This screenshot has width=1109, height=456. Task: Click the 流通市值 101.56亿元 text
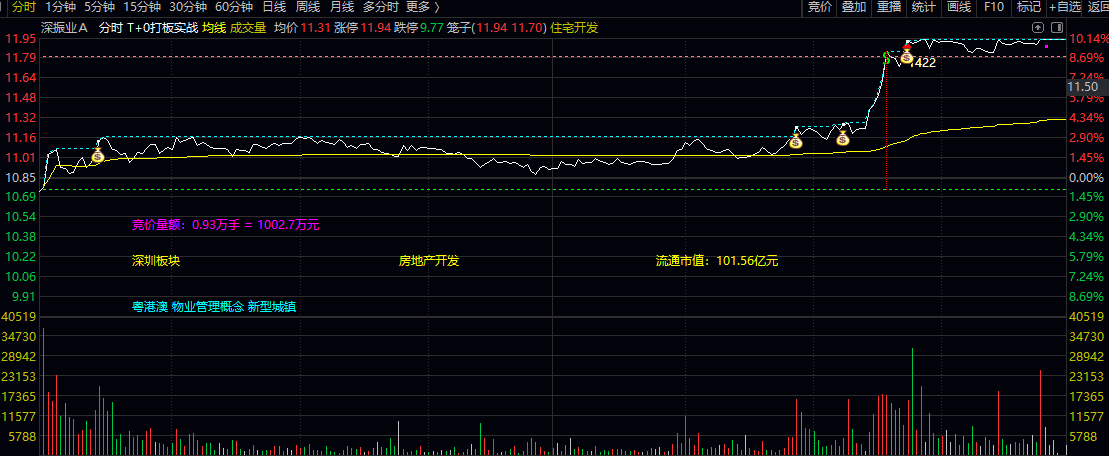[x=716, y=261]
